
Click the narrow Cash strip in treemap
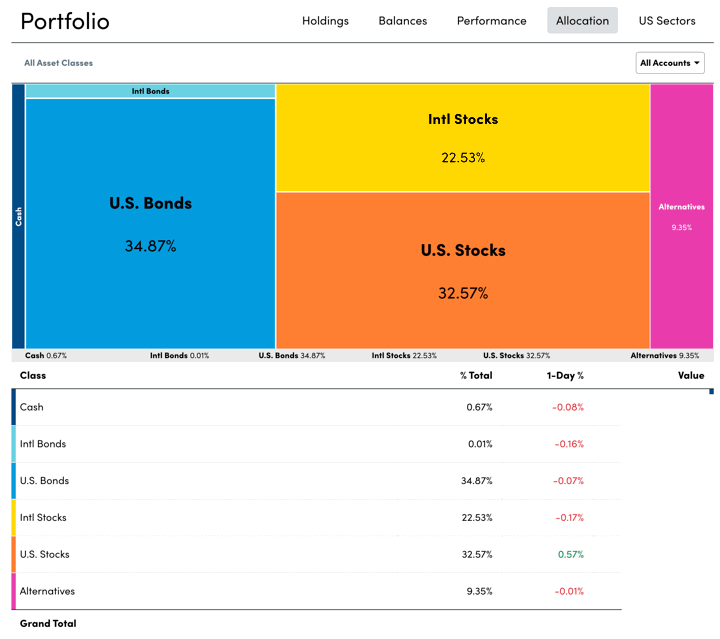click(18, 216)
